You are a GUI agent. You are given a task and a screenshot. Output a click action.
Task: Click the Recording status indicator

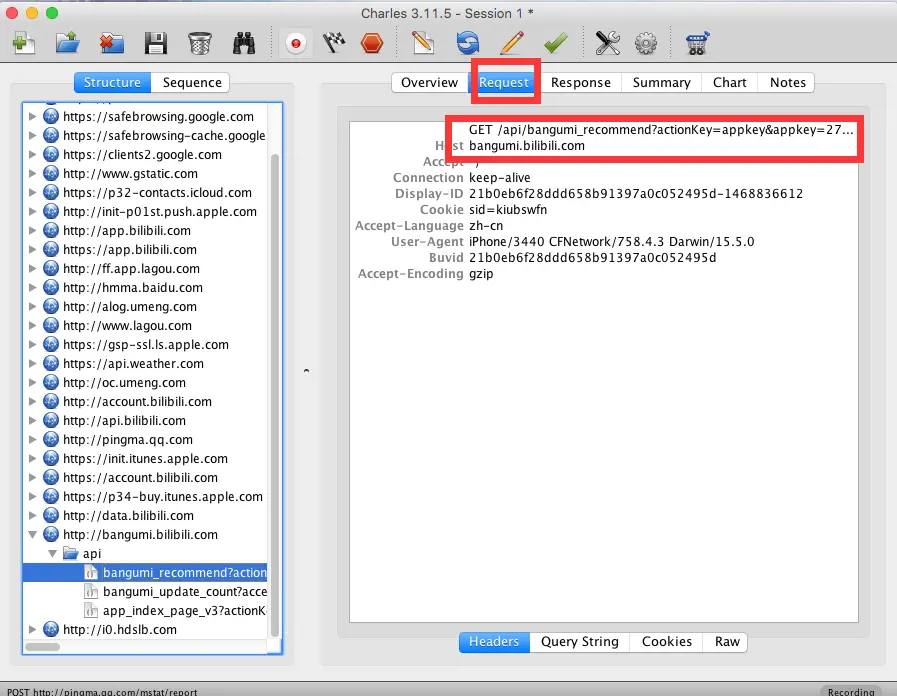click(851, 691)
